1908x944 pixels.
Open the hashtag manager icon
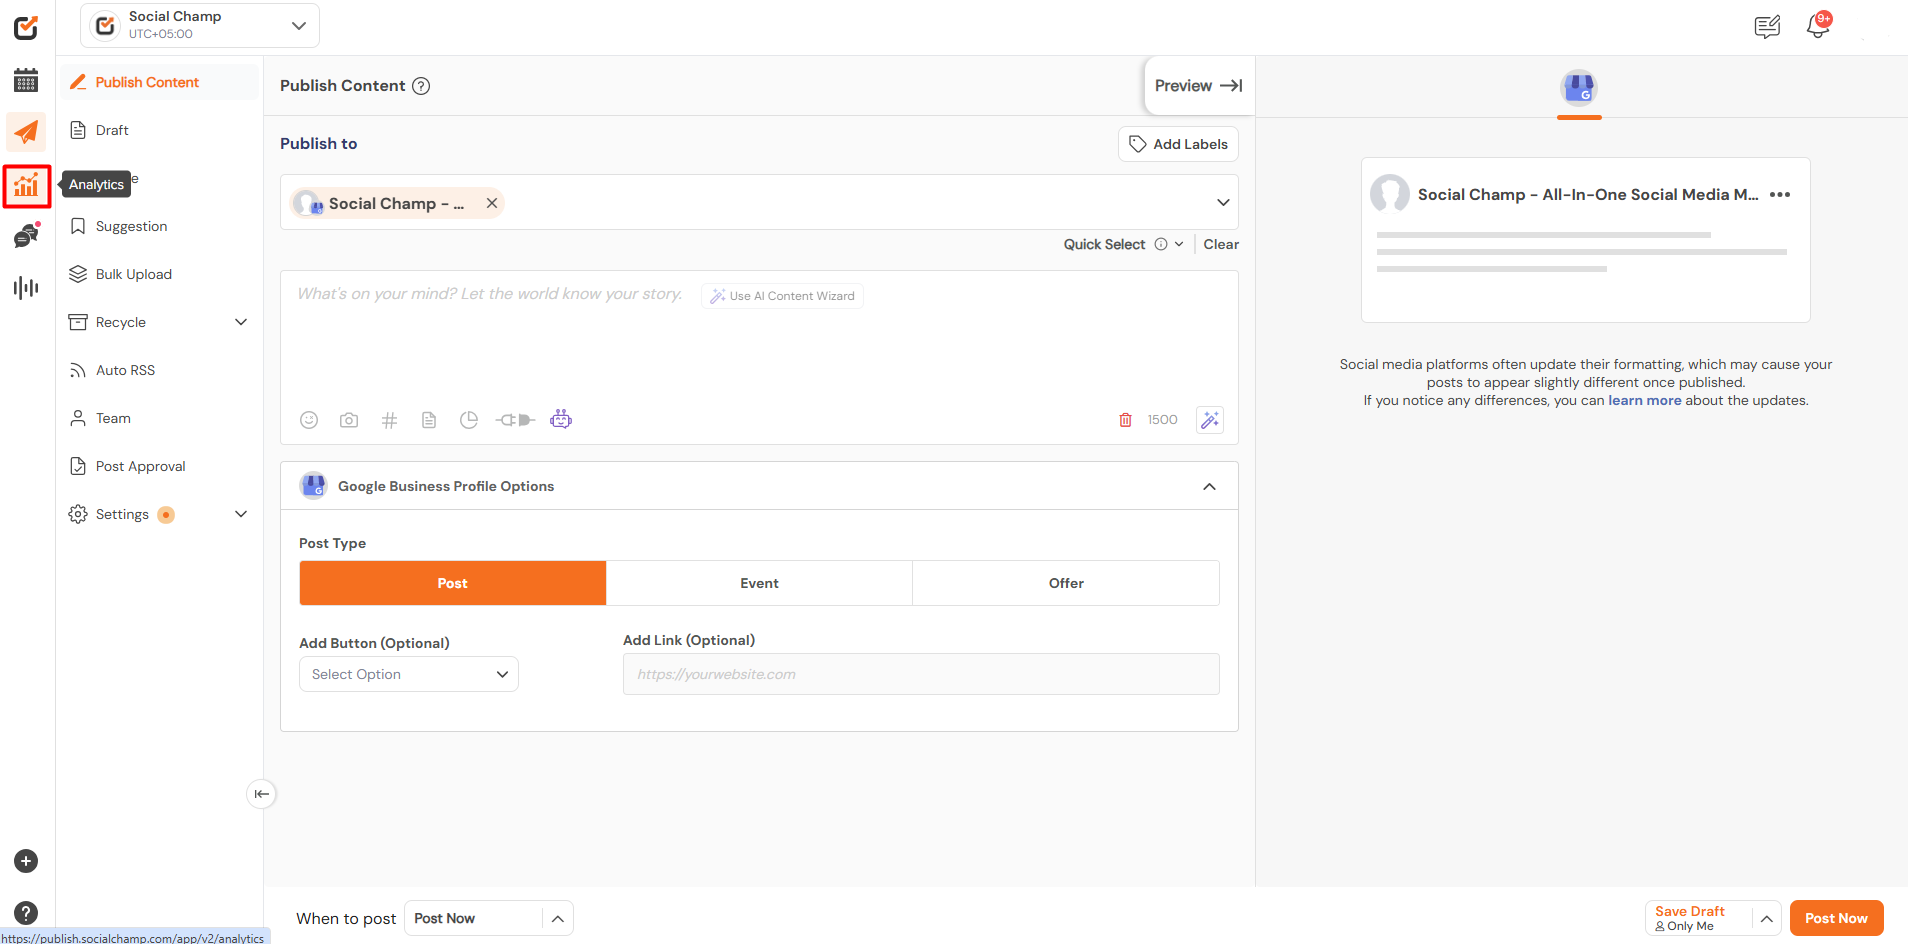tap(389, 420)
